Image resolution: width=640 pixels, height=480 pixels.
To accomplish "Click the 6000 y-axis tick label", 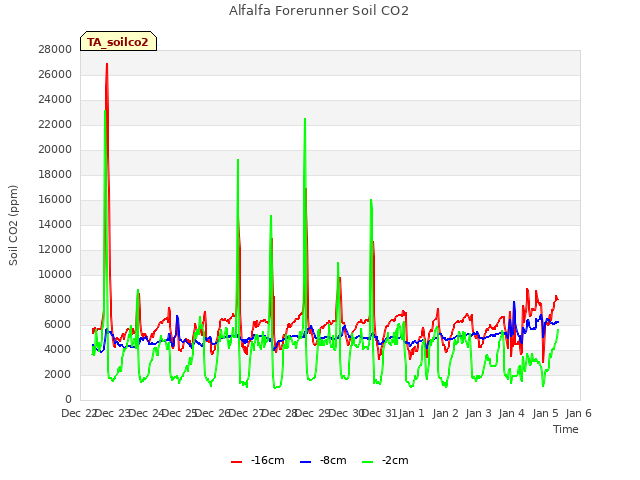I will pos(58,325).
